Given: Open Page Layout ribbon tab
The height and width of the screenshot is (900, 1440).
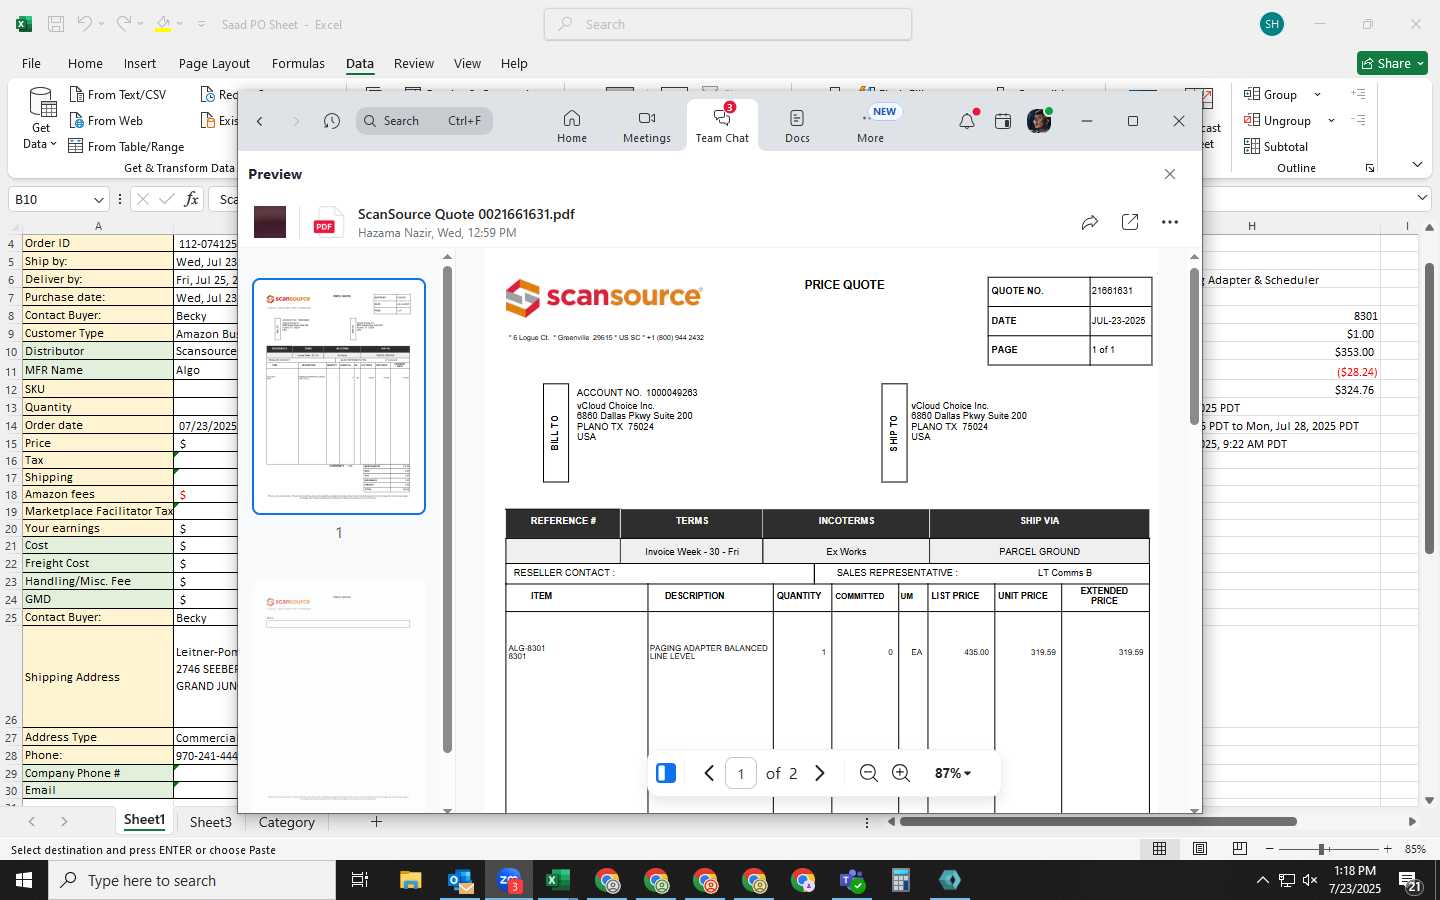Looking at the screenshot, I should coord(214,63).
